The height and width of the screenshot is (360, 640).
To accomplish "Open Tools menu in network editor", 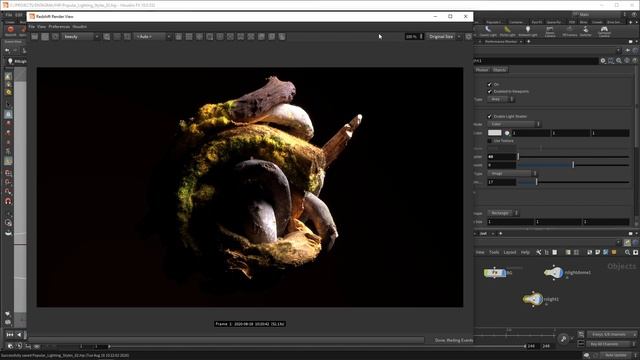I will [494, 253].
